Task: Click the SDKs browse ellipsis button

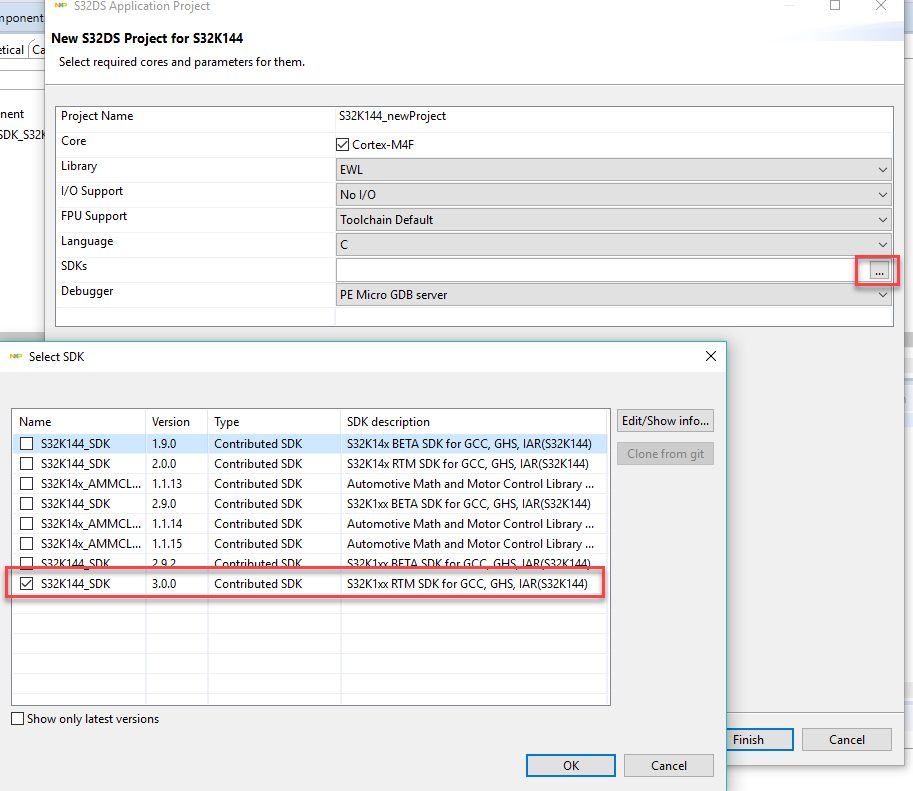Action: (879, 271)
